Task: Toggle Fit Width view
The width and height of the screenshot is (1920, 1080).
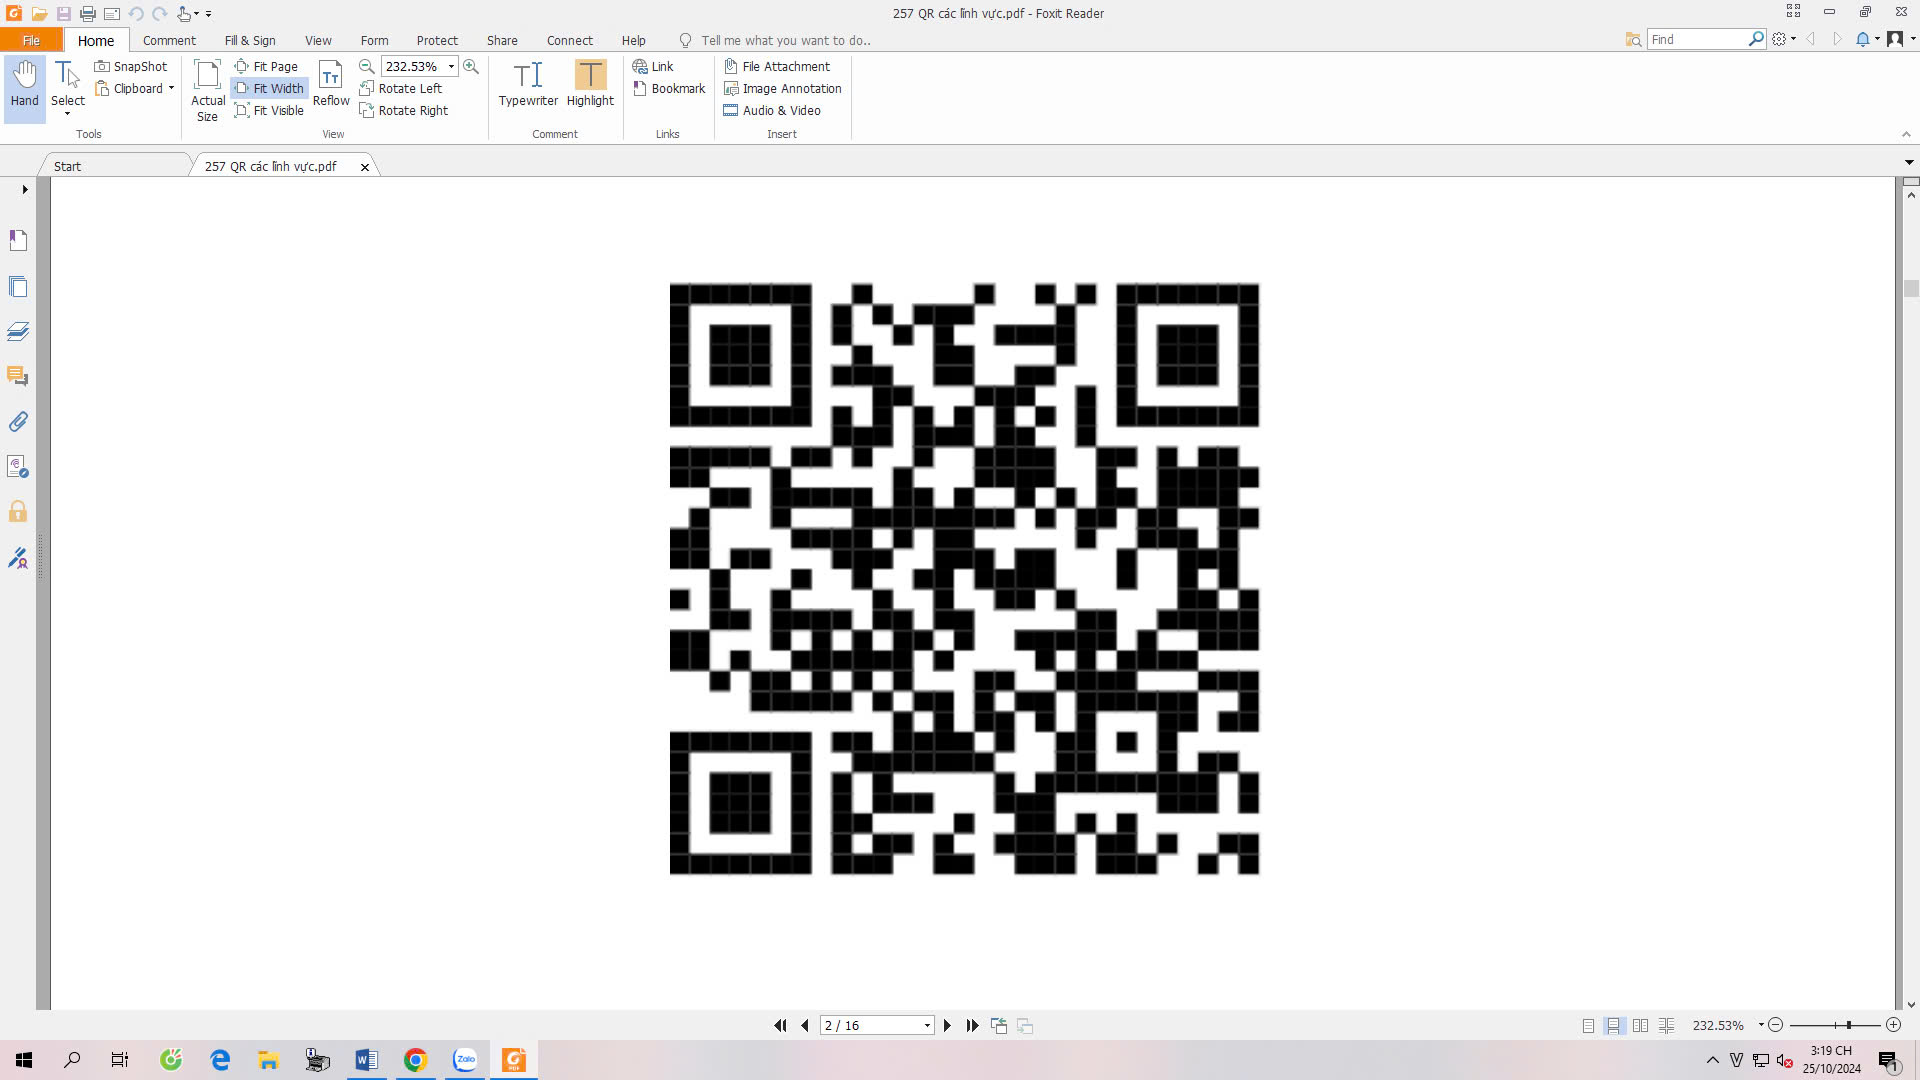Action: pyautogui.click(x=269, y=88)
